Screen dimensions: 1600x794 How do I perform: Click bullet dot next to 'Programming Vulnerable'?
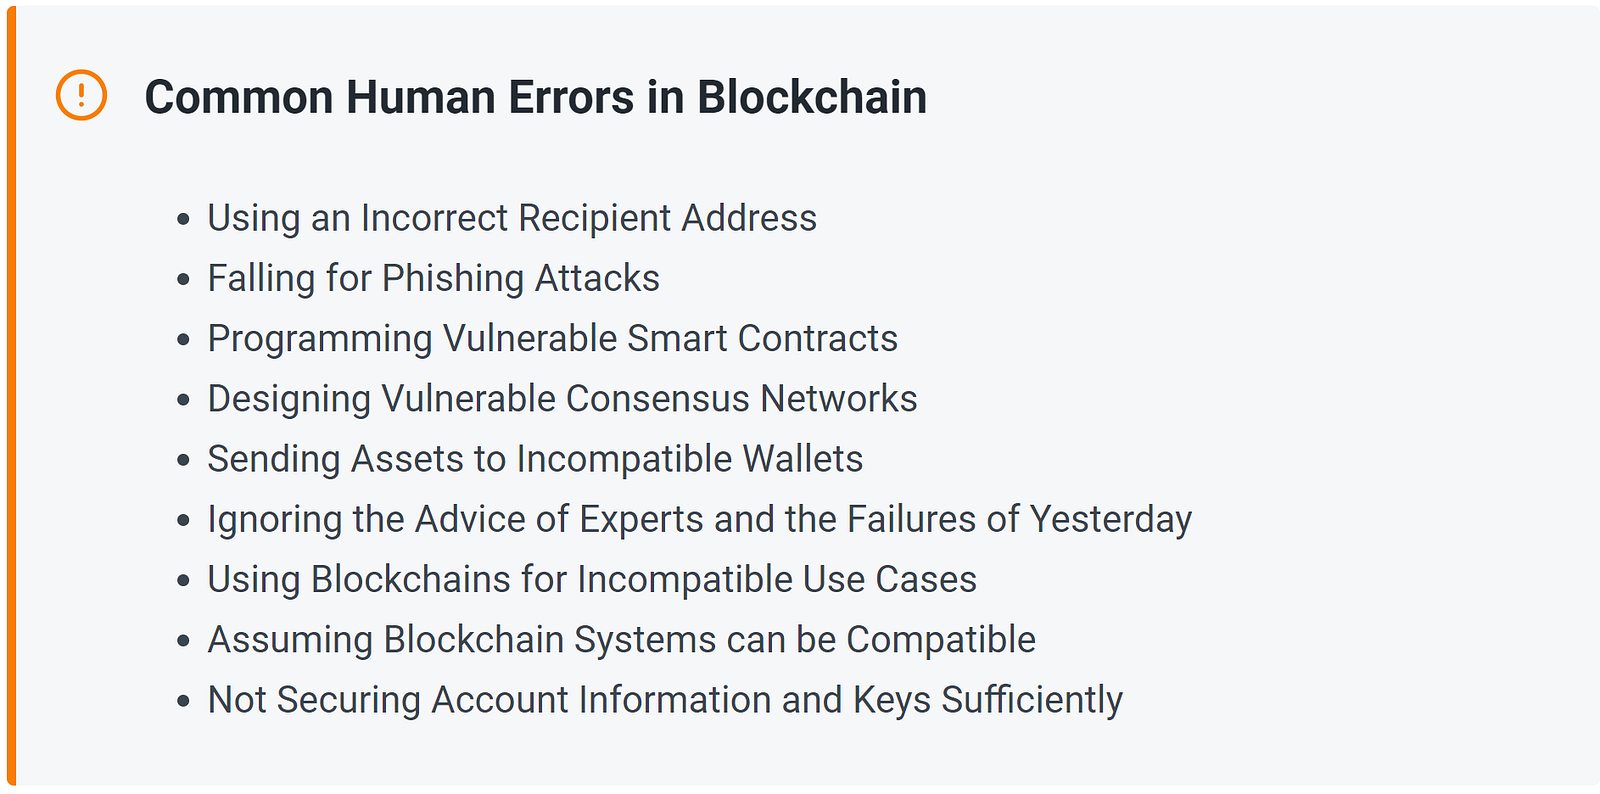183,340
